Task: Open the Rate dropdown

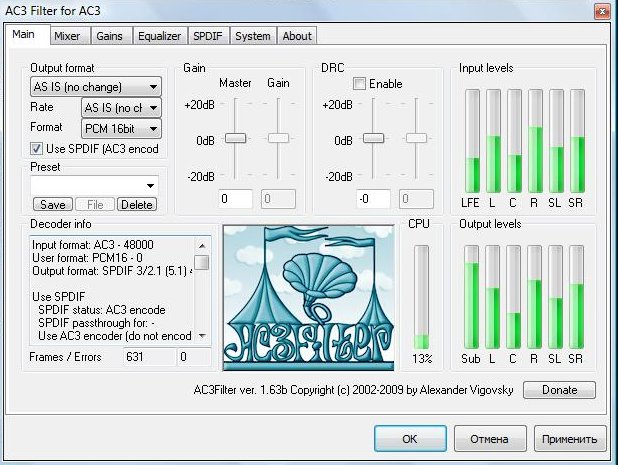Action: click(121, 108)
